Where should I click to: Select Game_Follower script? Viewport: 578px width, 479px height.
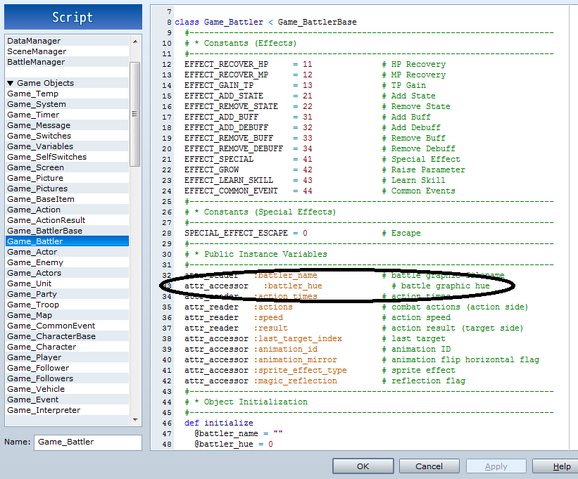click(67, 368)
